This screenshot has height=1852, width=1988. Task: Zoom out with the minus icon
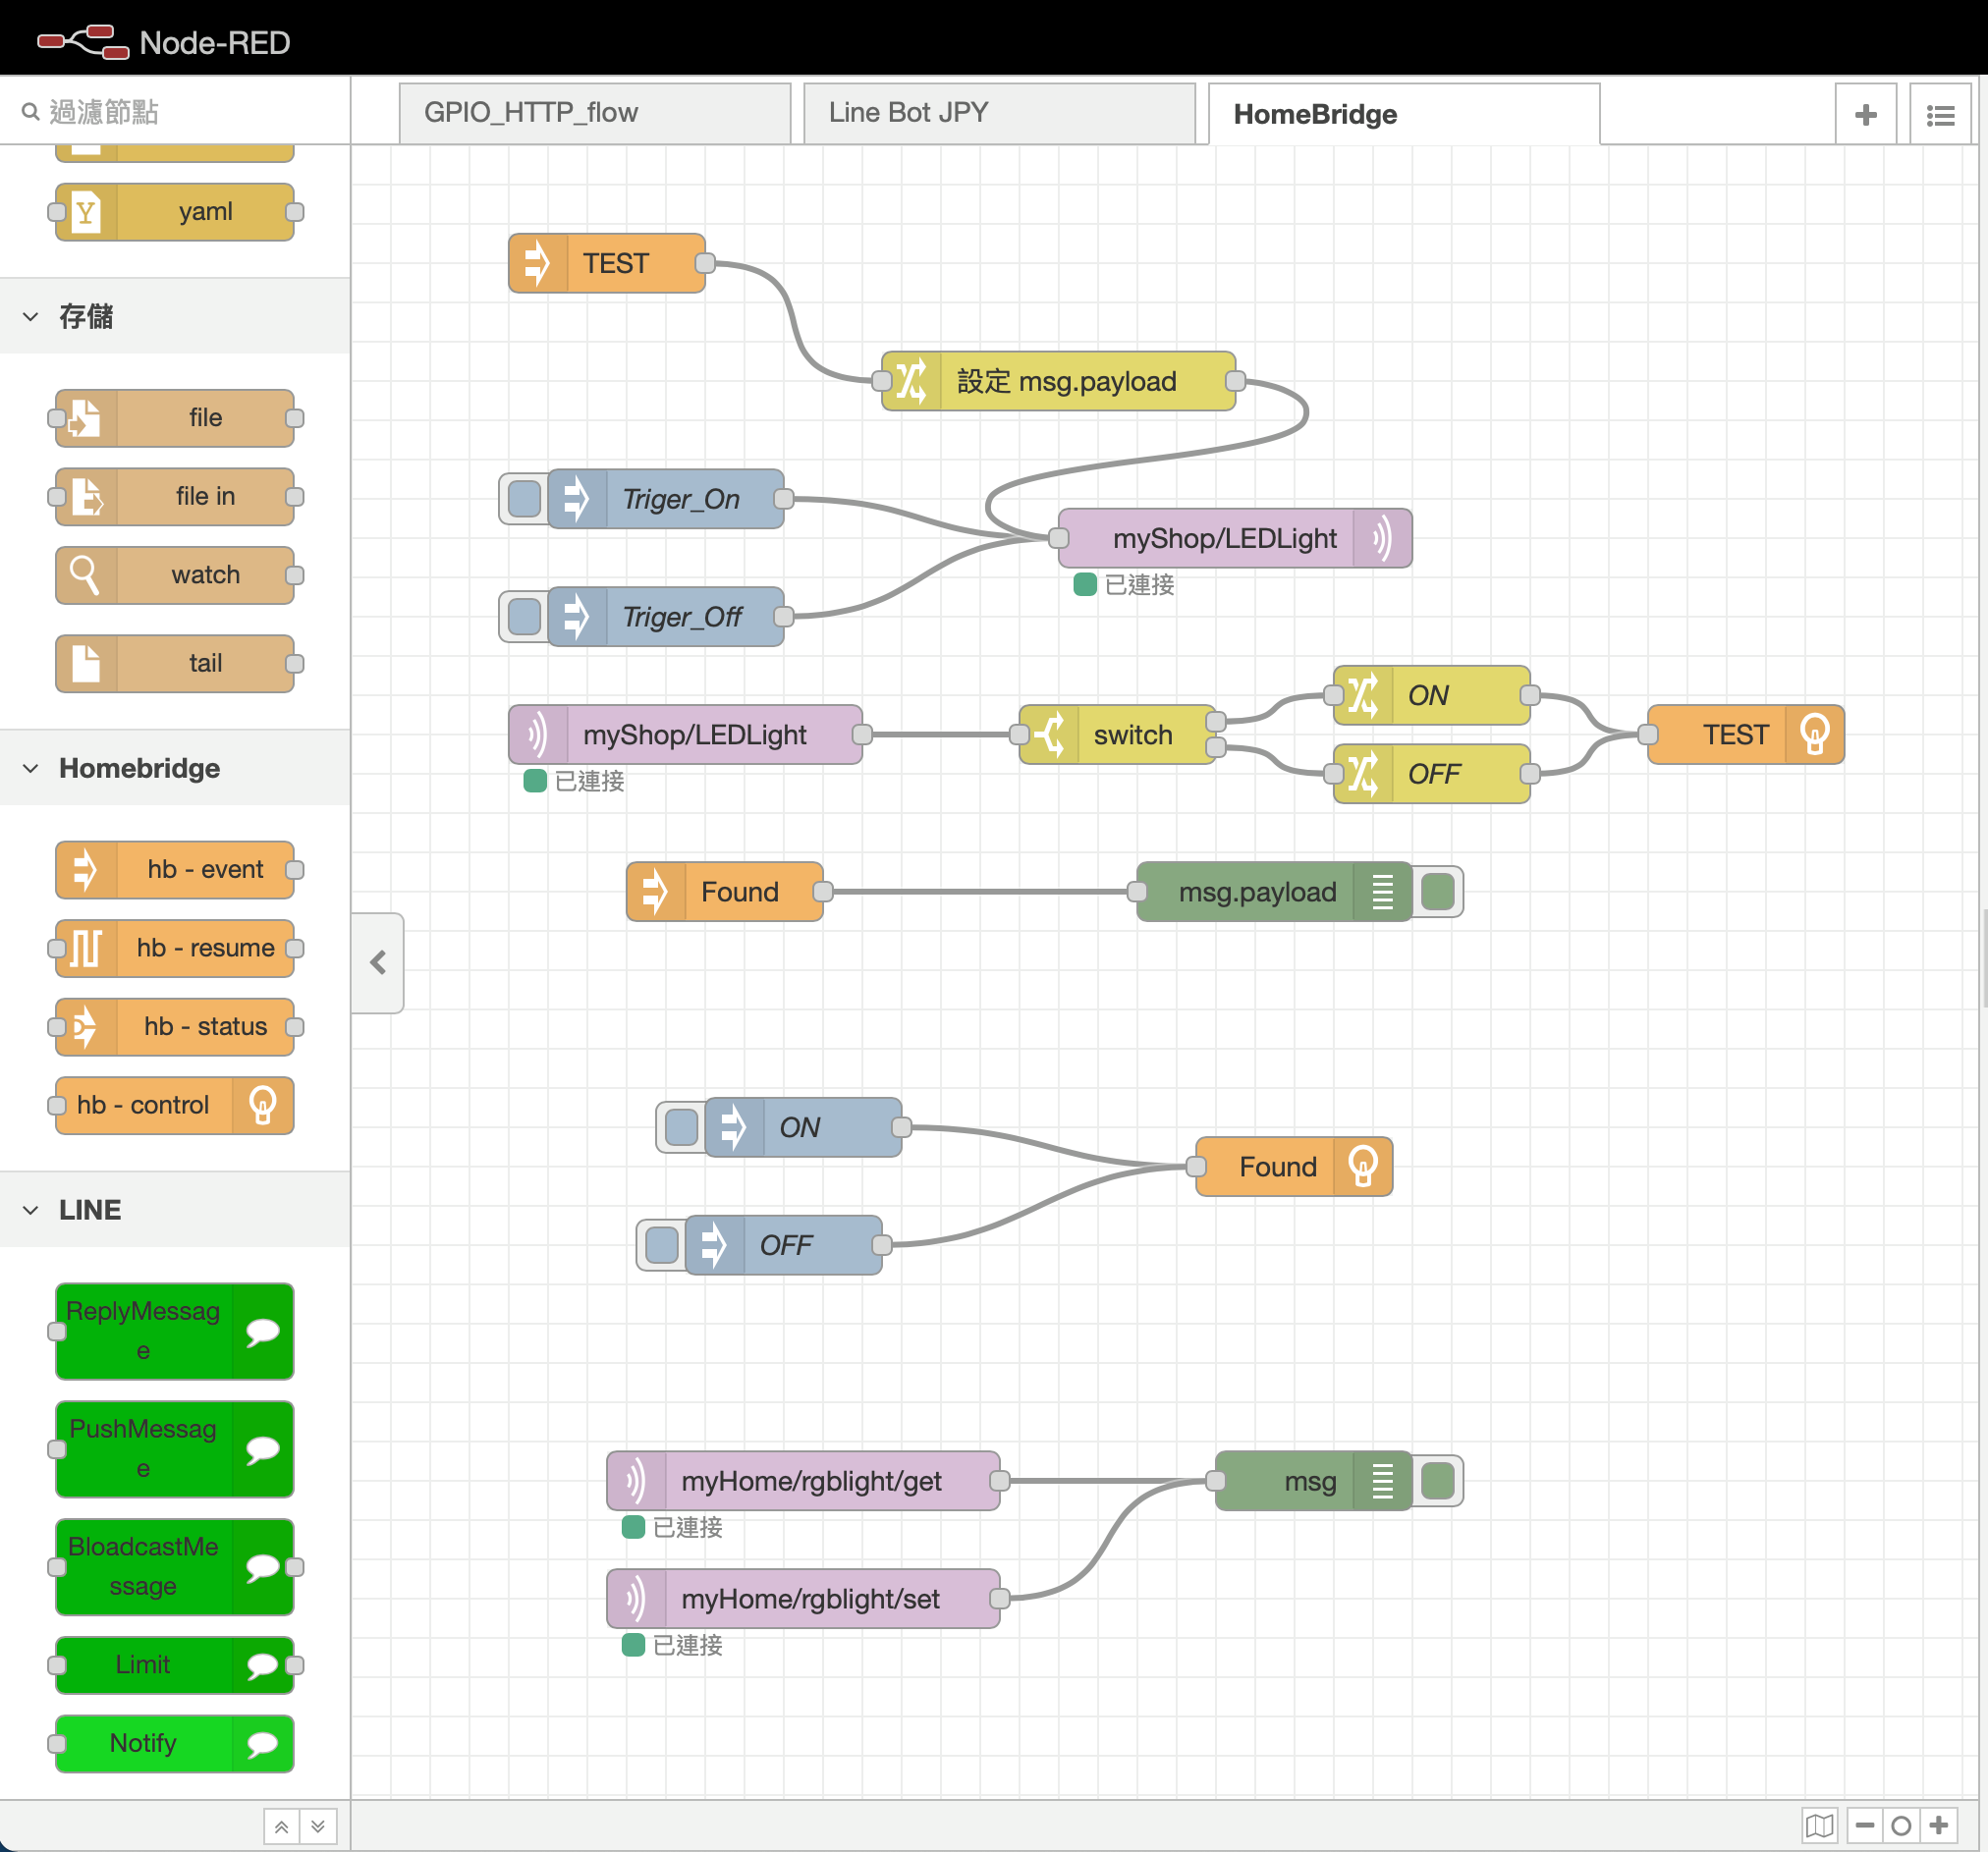pyautogui.click(x=1865, y=1825)
